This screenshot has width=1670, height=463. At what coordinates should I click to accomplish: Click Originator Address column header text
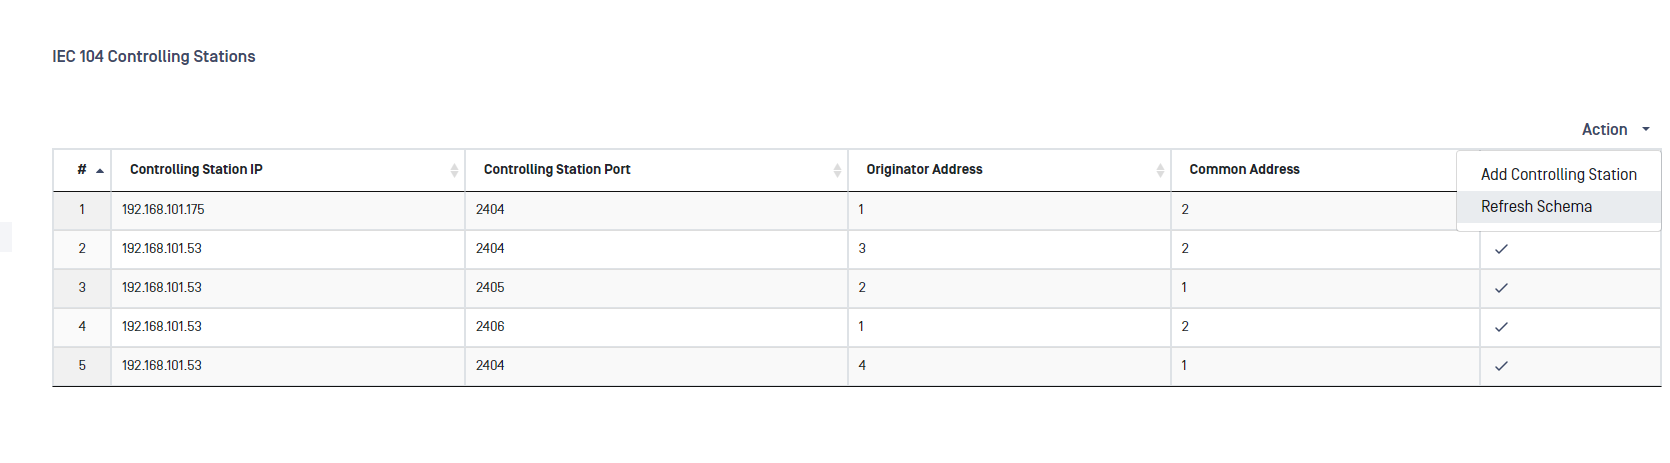coord(924,169)
